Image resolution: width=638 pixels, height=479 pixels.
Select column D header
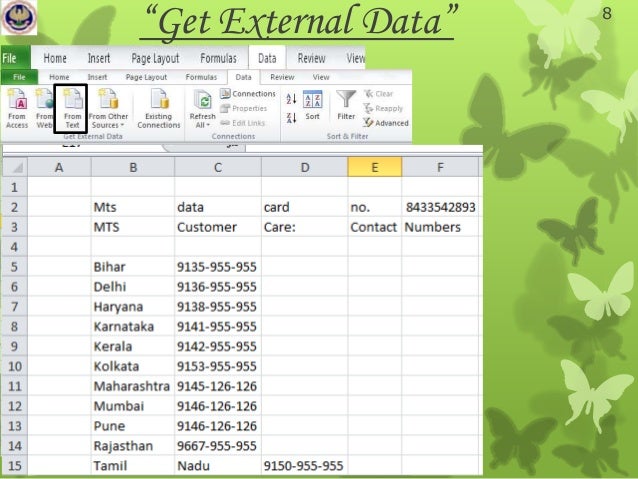305,167
